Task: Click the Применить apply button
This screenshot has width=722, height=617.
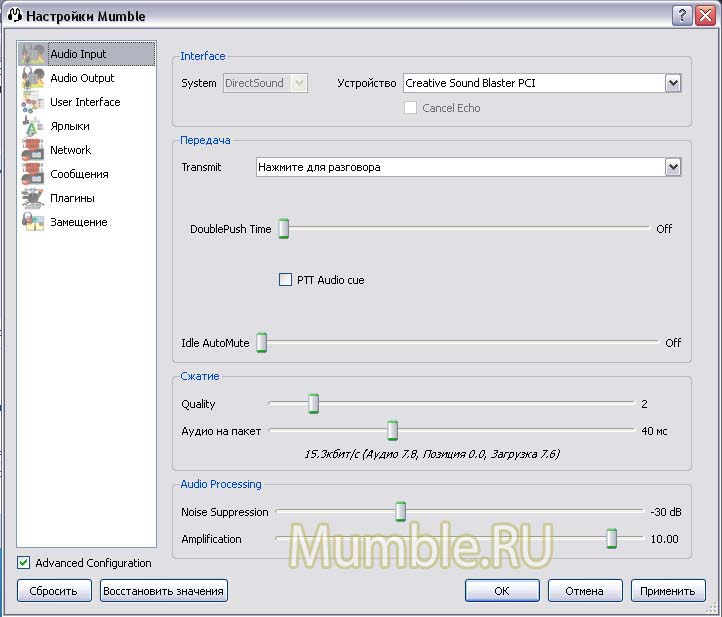Action: (x=668, y=591)
